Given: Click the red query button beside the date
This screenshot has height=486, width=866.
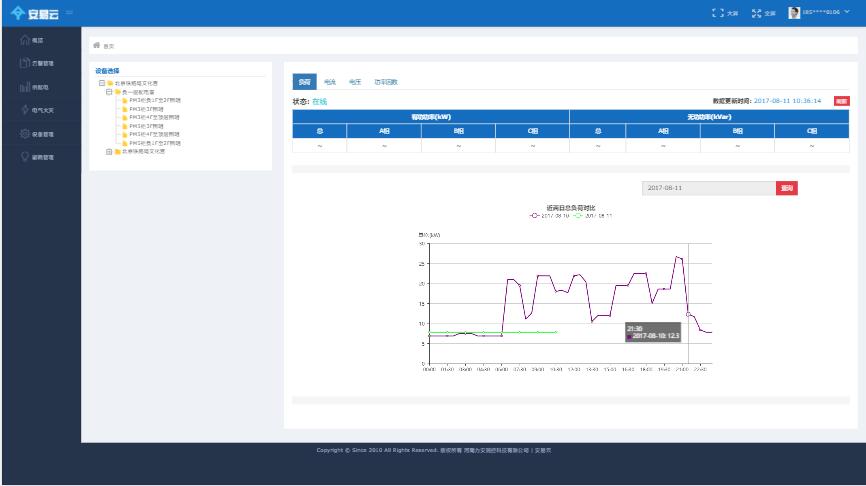Looking at the screenshot, I should [x=786, y=188].
